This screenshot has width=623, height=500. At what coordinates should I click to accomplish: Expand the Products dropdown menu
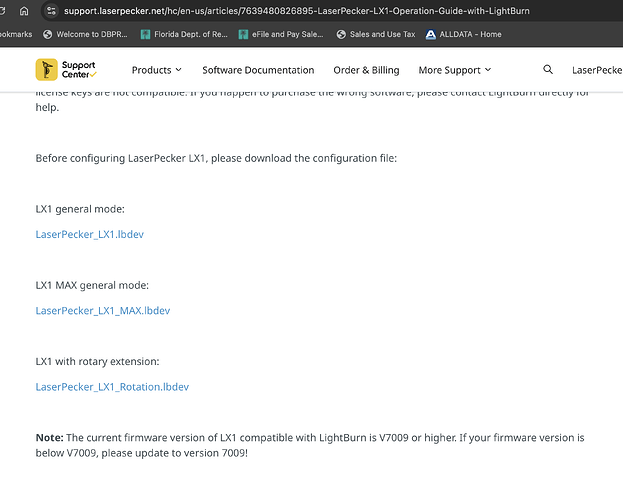pyautogui.click(x=156, y=70)
